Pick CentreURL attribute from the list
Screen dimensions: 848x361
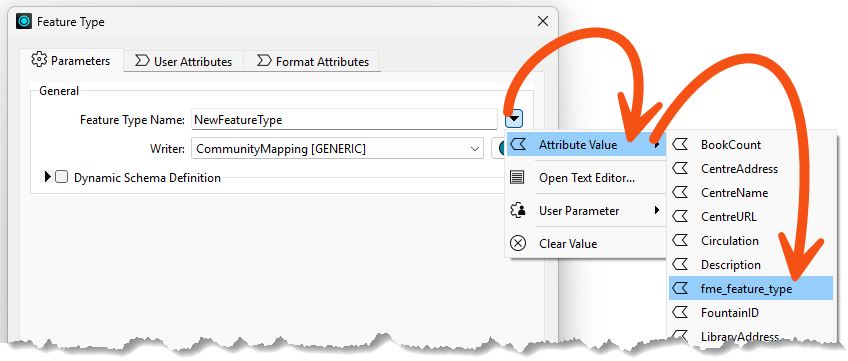click(751, 217)
